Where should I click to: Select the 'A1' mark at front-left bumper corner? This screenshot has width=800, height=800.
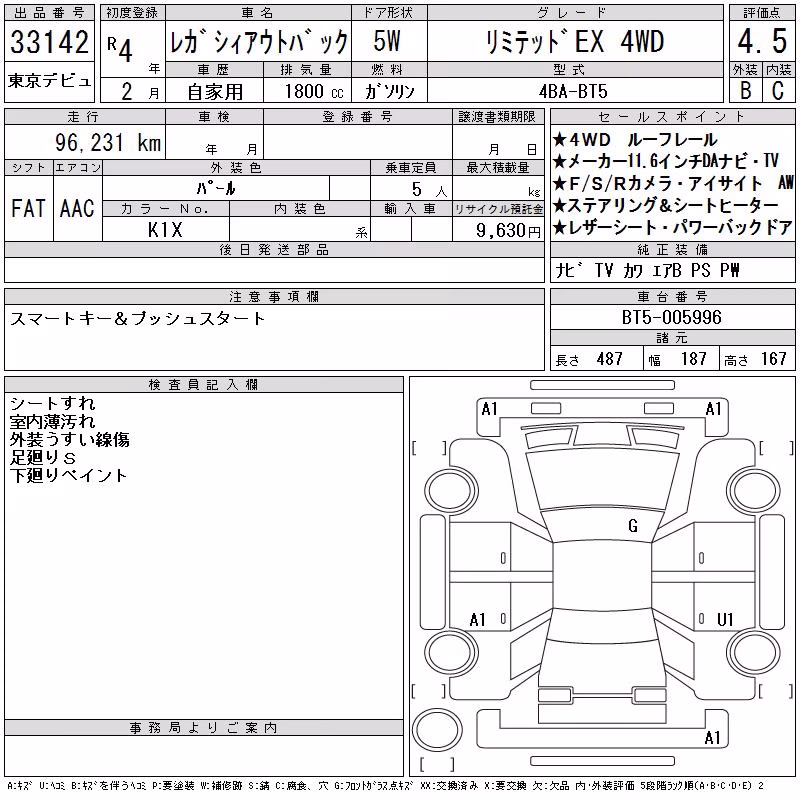click(489, 409)
